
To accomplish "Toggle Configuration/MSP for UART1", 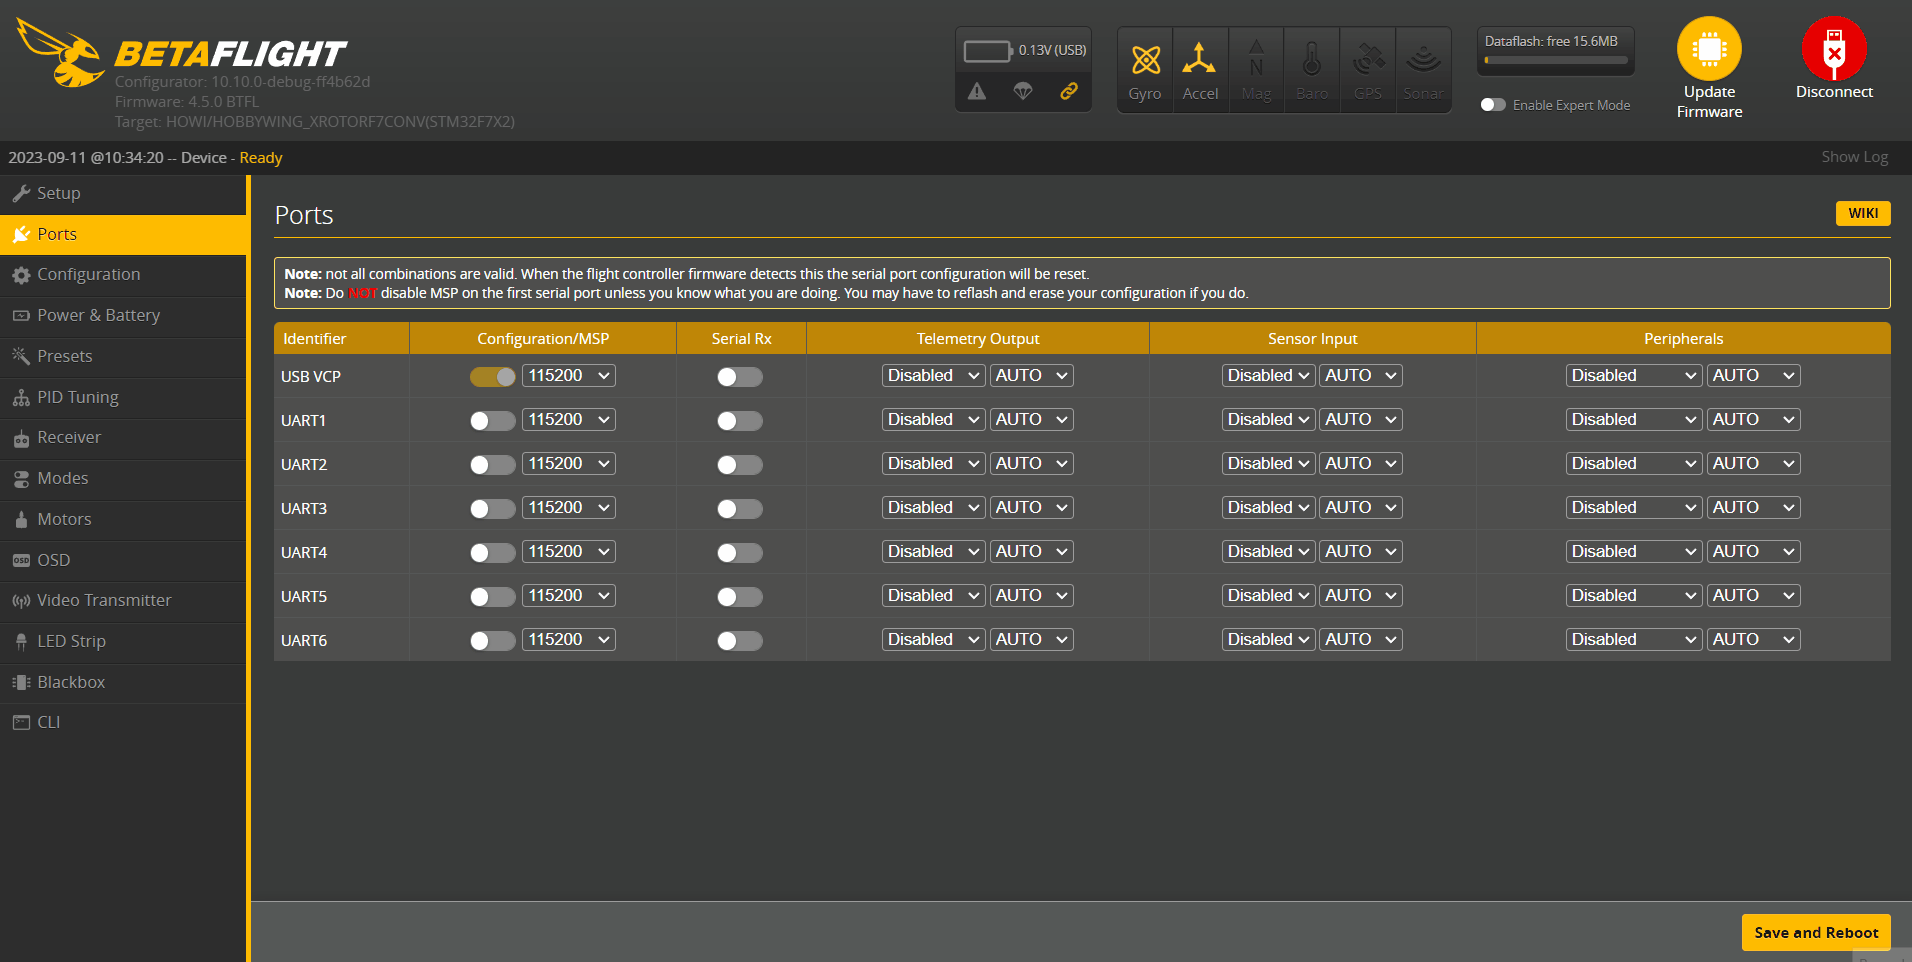I will tap(491, 420).
